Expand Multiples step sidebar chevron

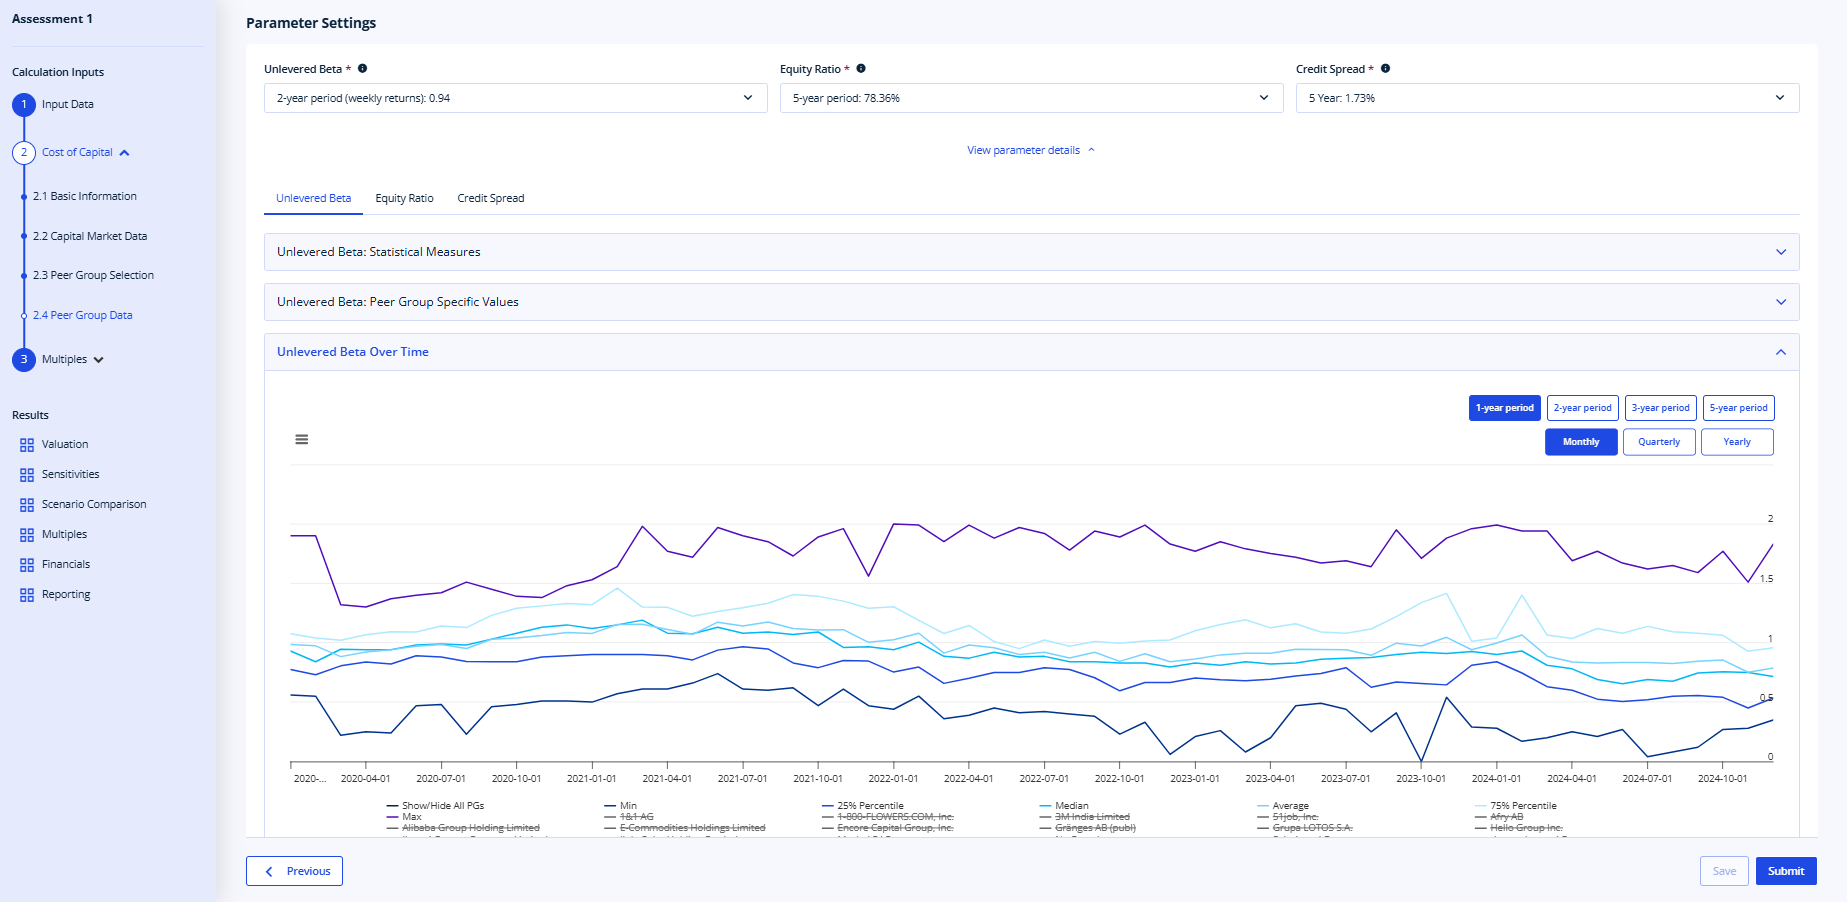(x=99, y=360)
